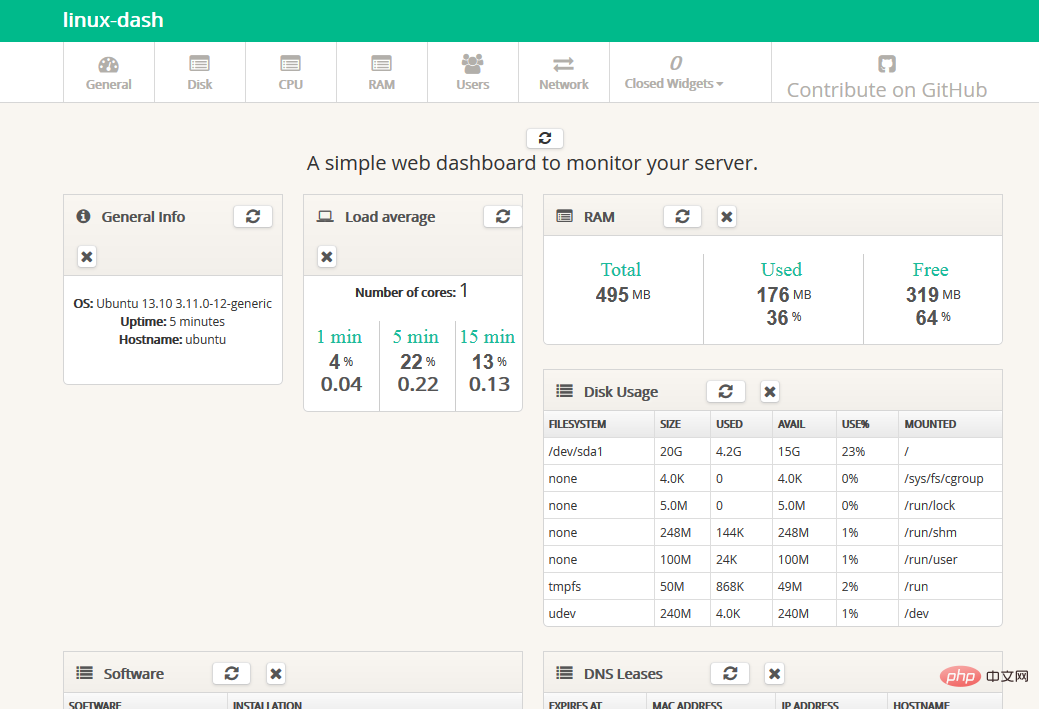1039x709 pixels.
Task: Open the Contribute on GitHub link
Action: pos(887,77)
